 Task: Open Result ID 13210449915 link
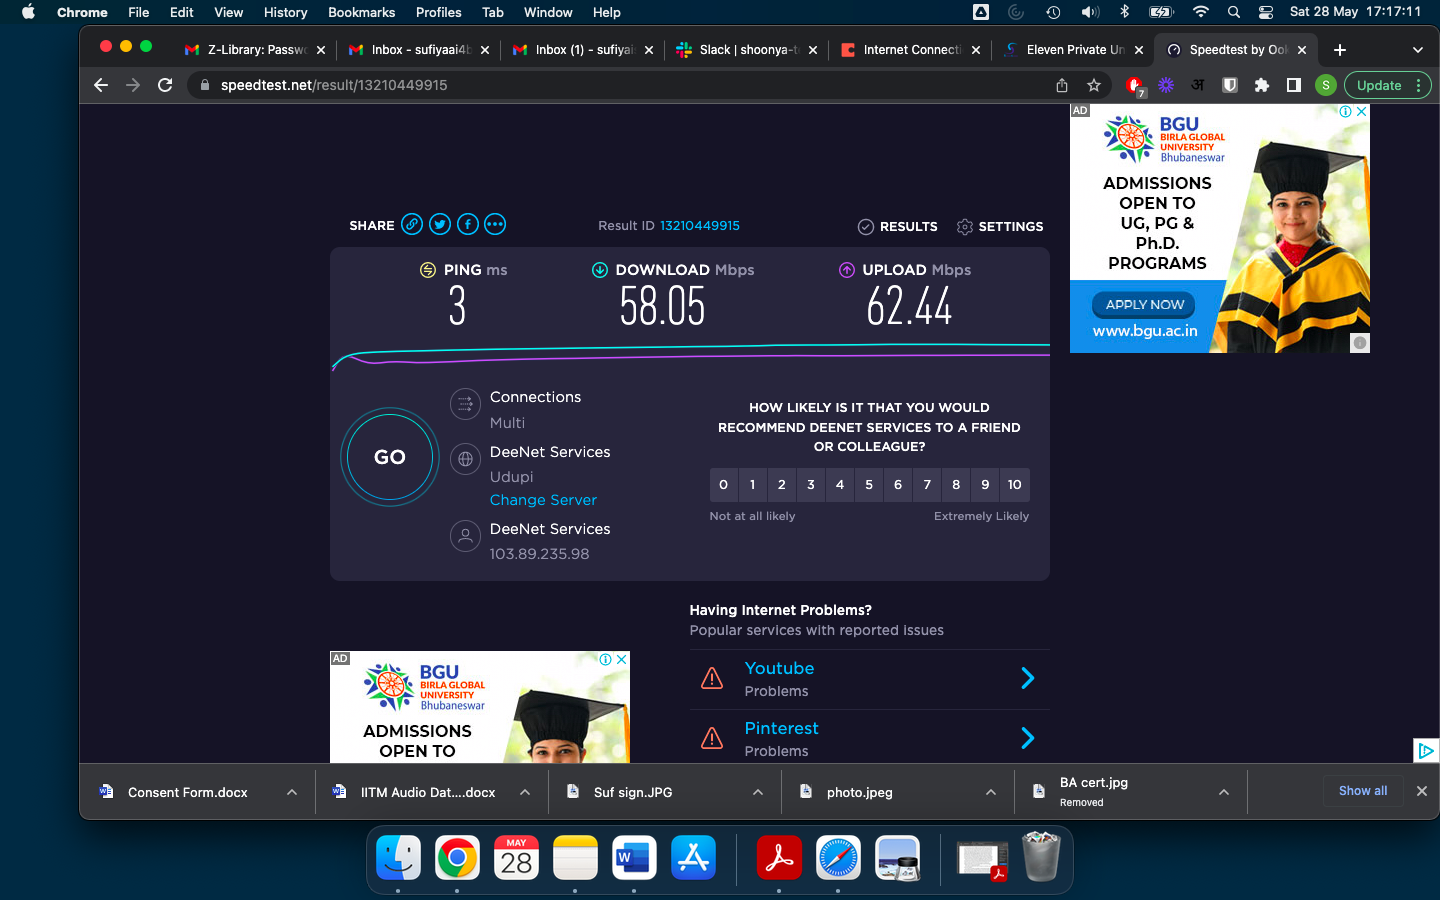[700, 226]
